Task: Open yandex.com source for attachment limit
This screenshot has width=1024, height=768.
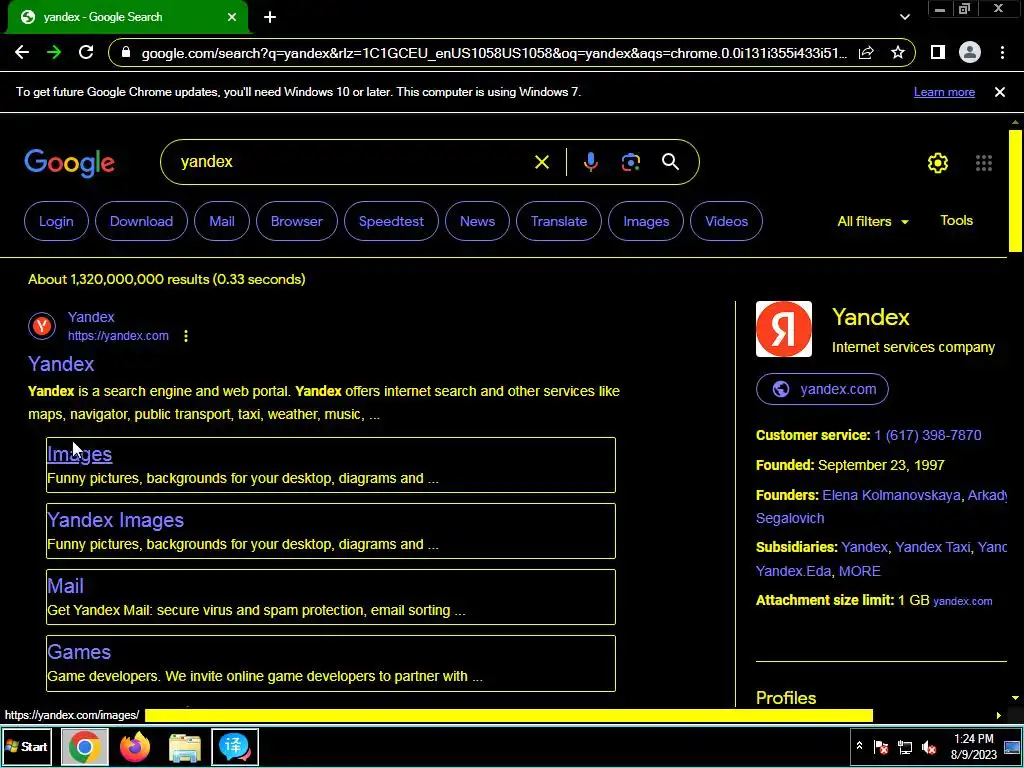Action: [x=963, y=601]
